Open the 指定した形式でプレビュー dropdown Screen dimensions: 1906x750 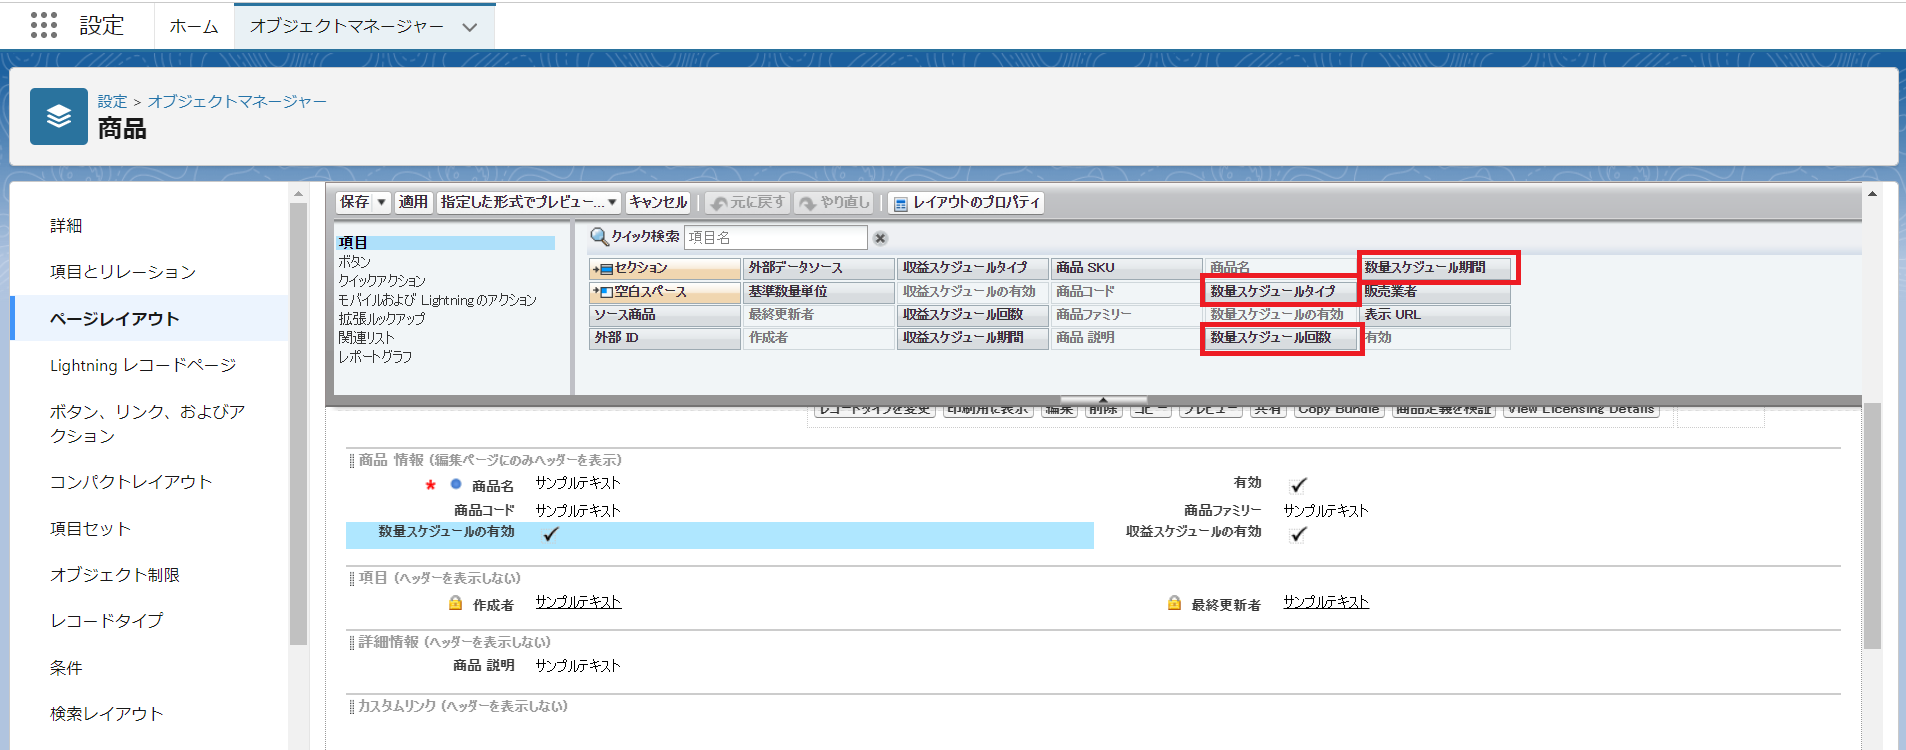[x=612, y=203]
